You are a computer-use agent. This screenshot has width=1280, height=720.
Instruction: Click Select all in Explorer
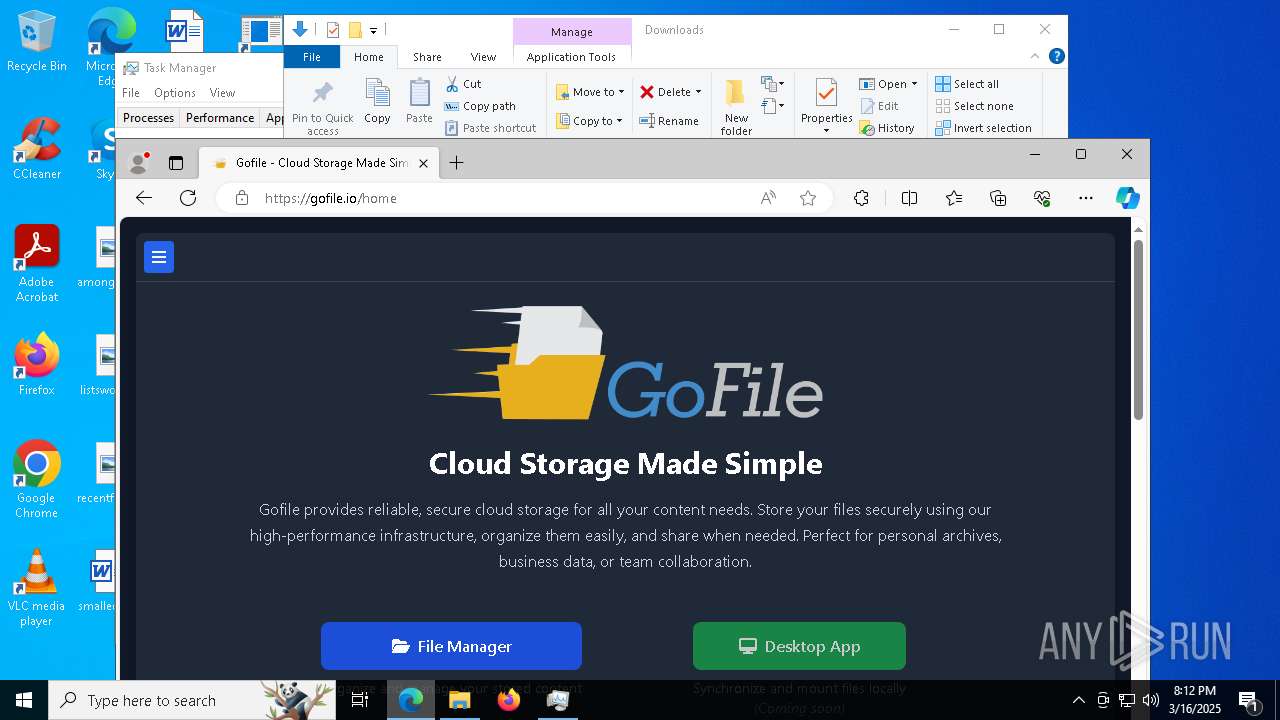click(x=967, y=84)
